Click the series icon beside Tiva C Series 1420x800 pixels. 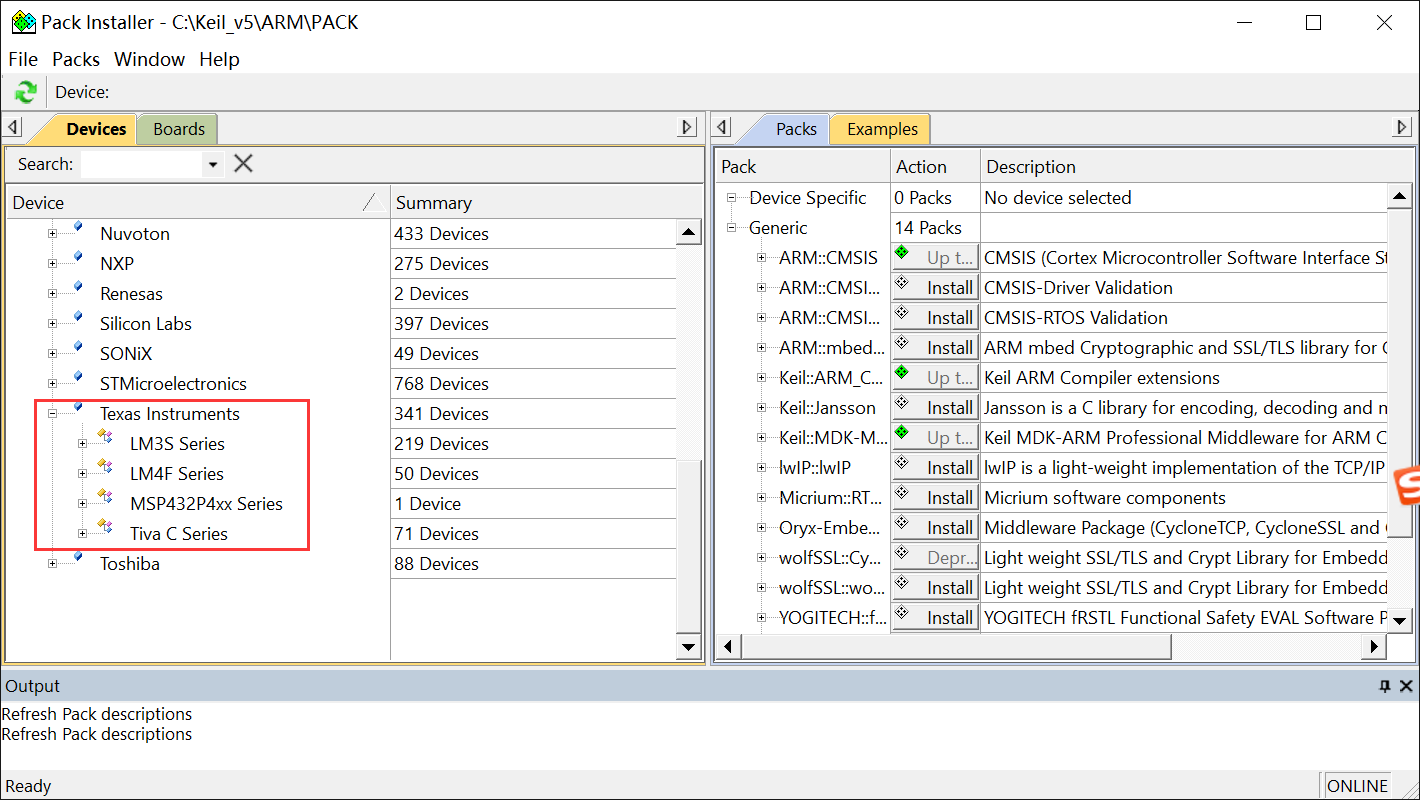click(x=105, y=527)
